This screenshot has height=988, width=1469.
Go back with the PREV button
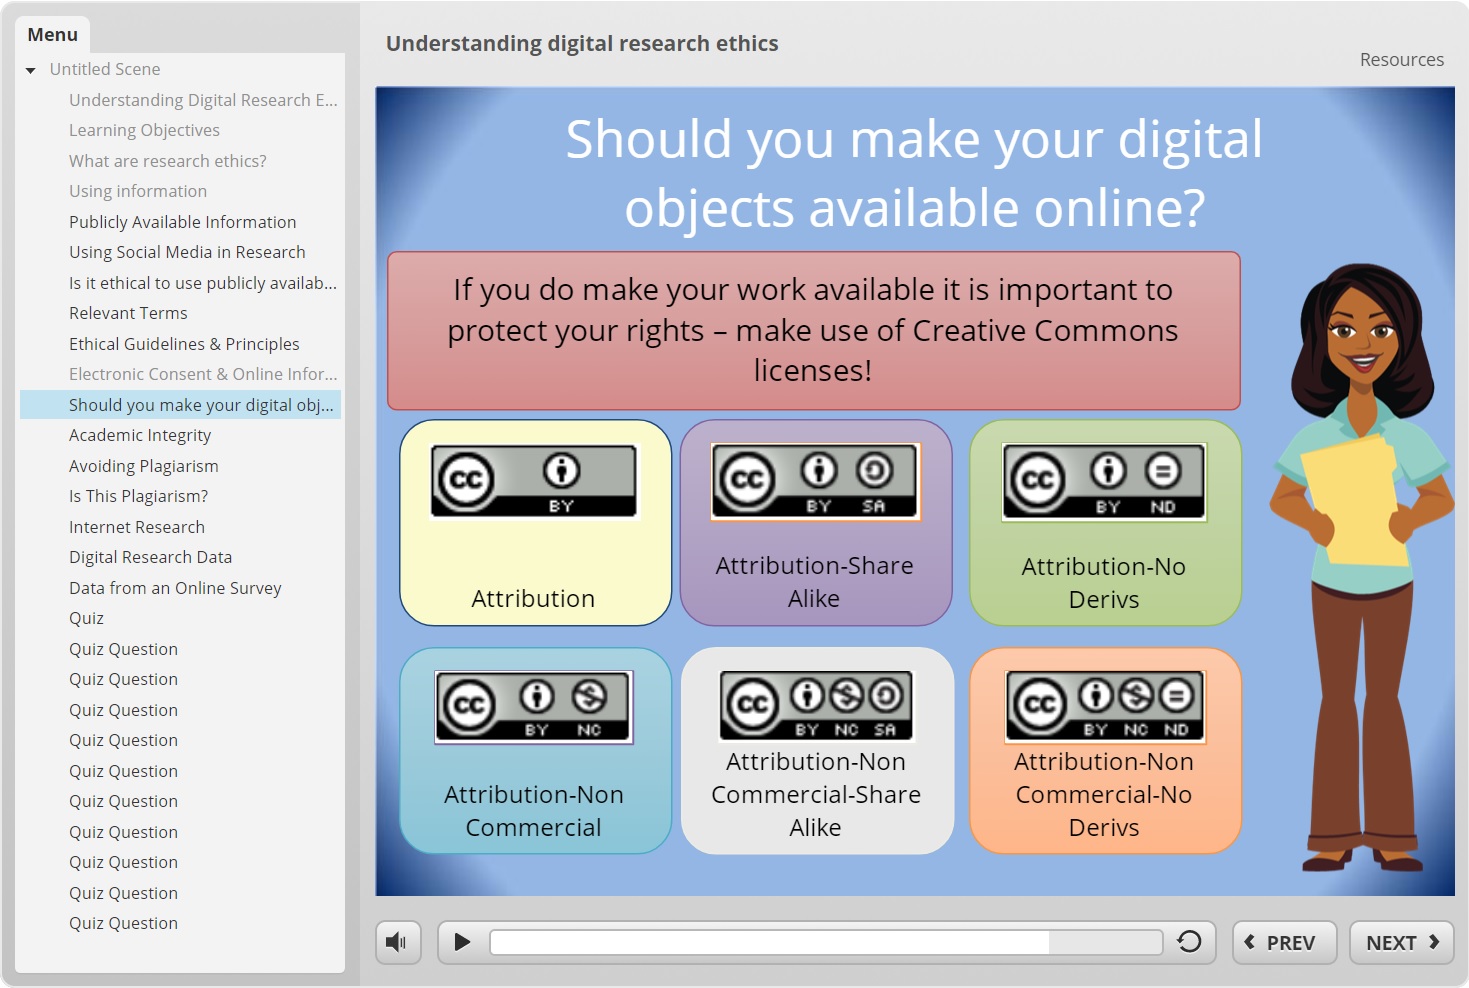pos(1284,942)
